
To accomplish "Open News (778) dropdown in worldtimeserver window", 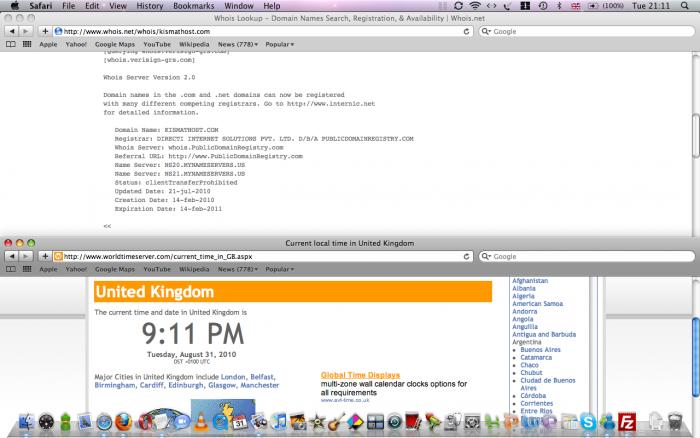I will [x=238, y=269].
